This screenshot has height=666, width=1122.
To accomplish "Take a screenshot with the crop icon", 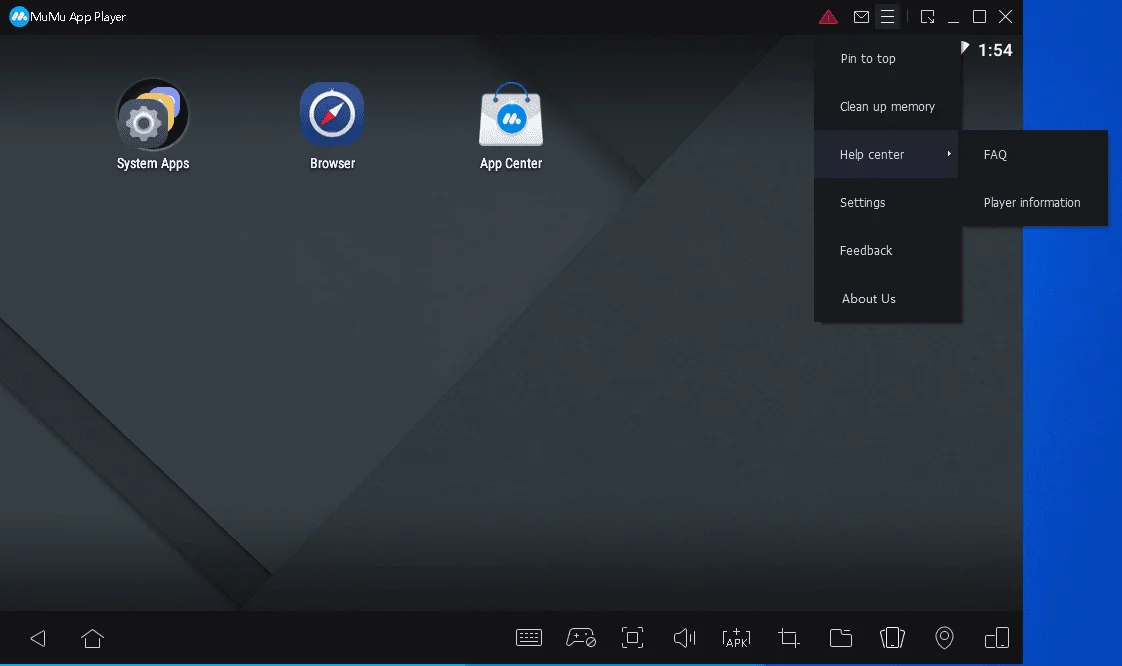I will click(x=788, y=638).
